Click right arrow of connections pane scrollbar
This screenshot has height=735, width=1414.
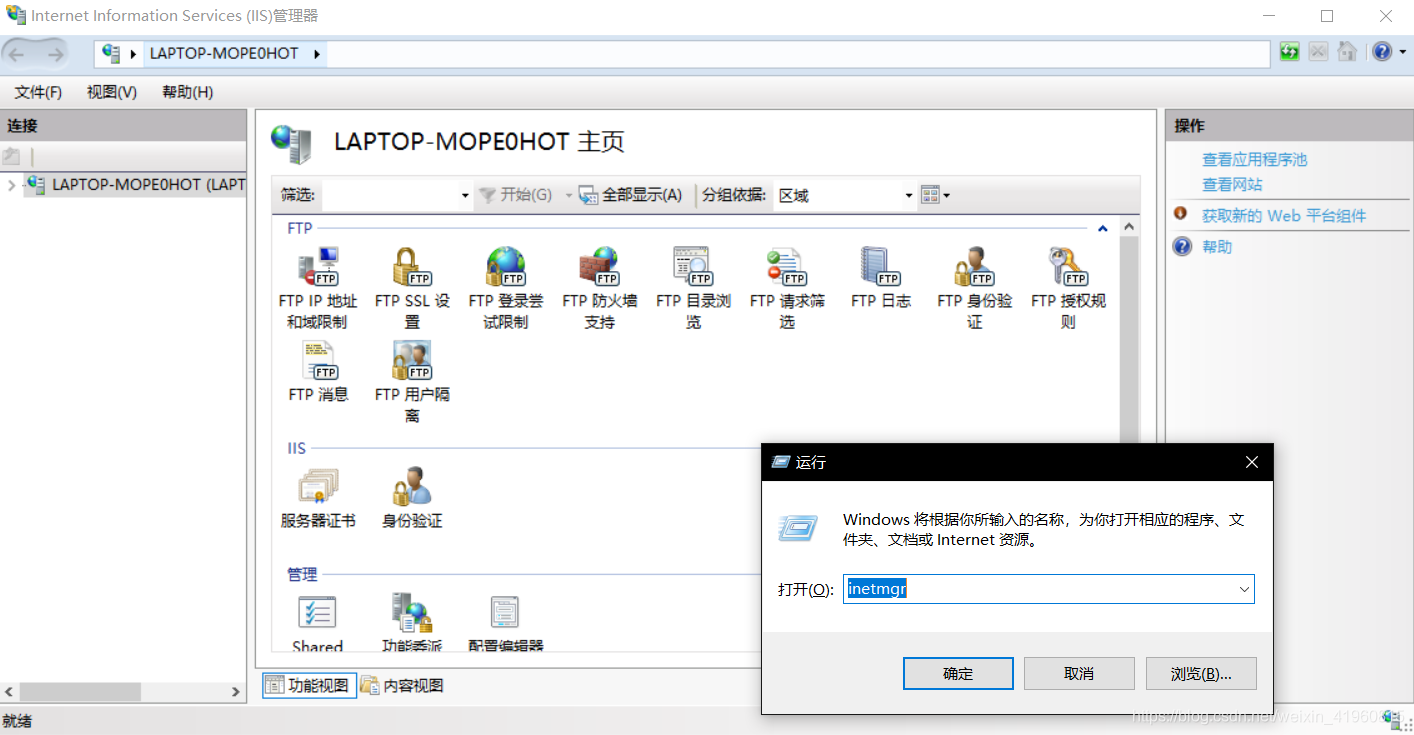236,691
